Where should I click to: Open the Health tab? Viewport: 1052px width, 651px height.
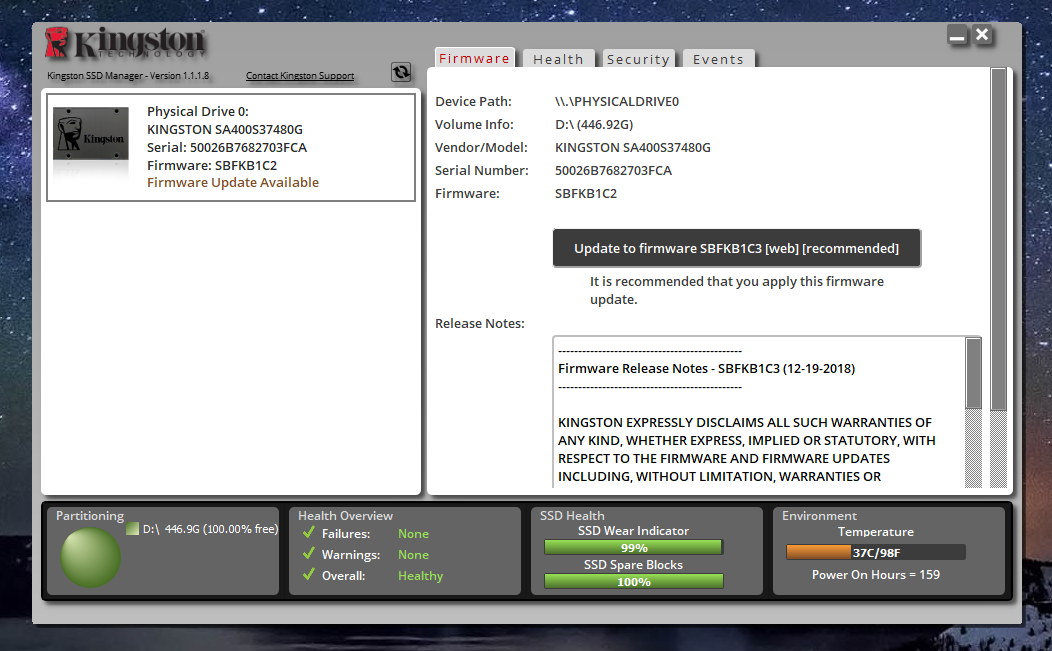[x=558, y=59]
